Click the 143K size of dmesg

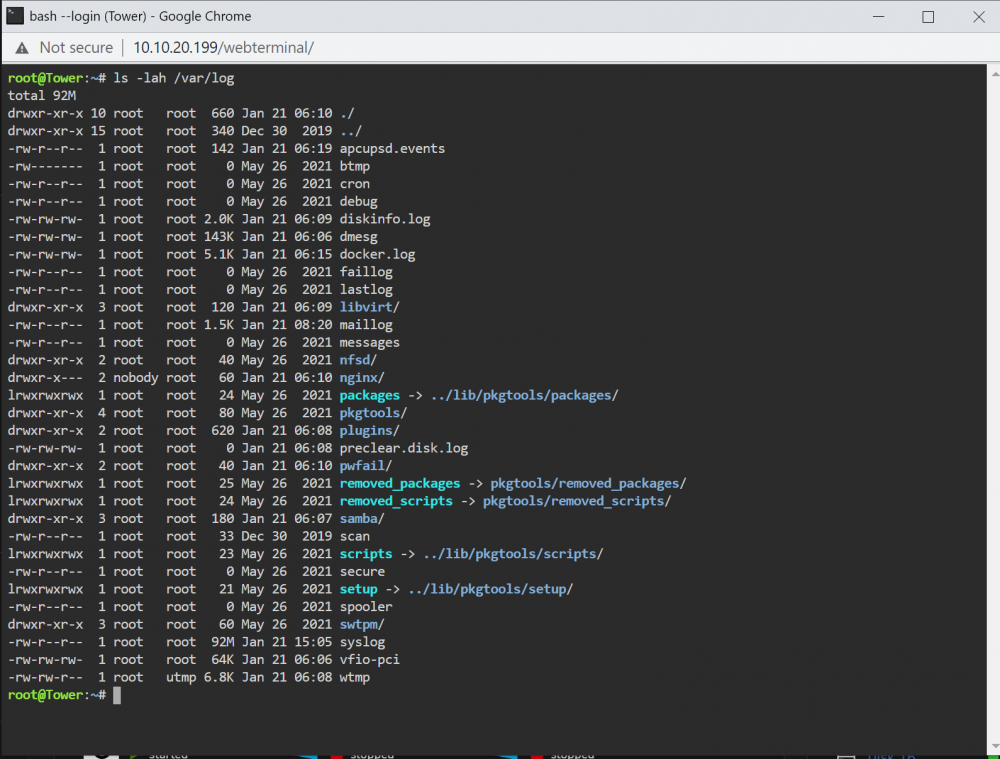coord(219,237)
